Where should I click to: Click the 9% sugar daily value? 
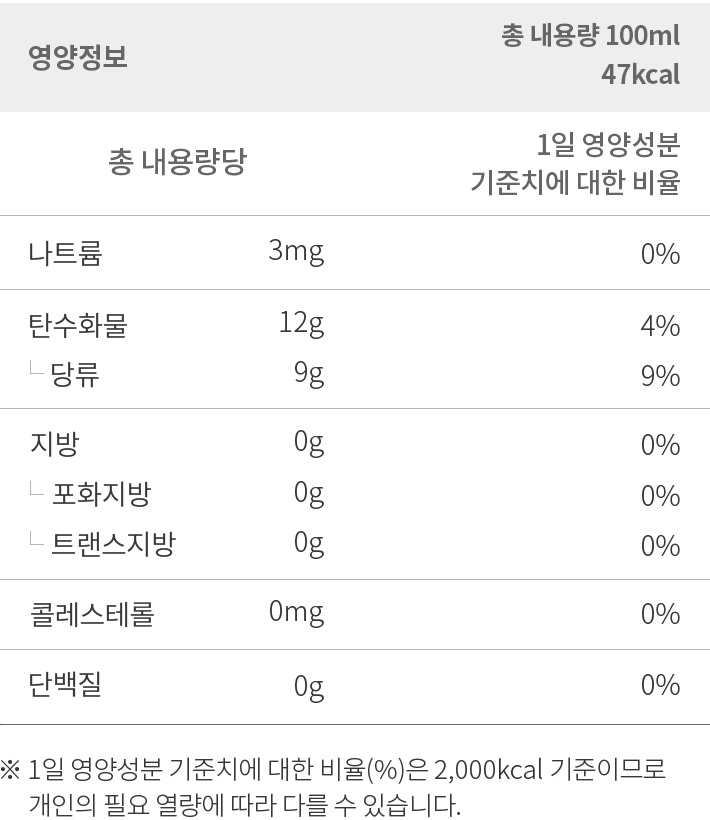(x=660, y=376)
